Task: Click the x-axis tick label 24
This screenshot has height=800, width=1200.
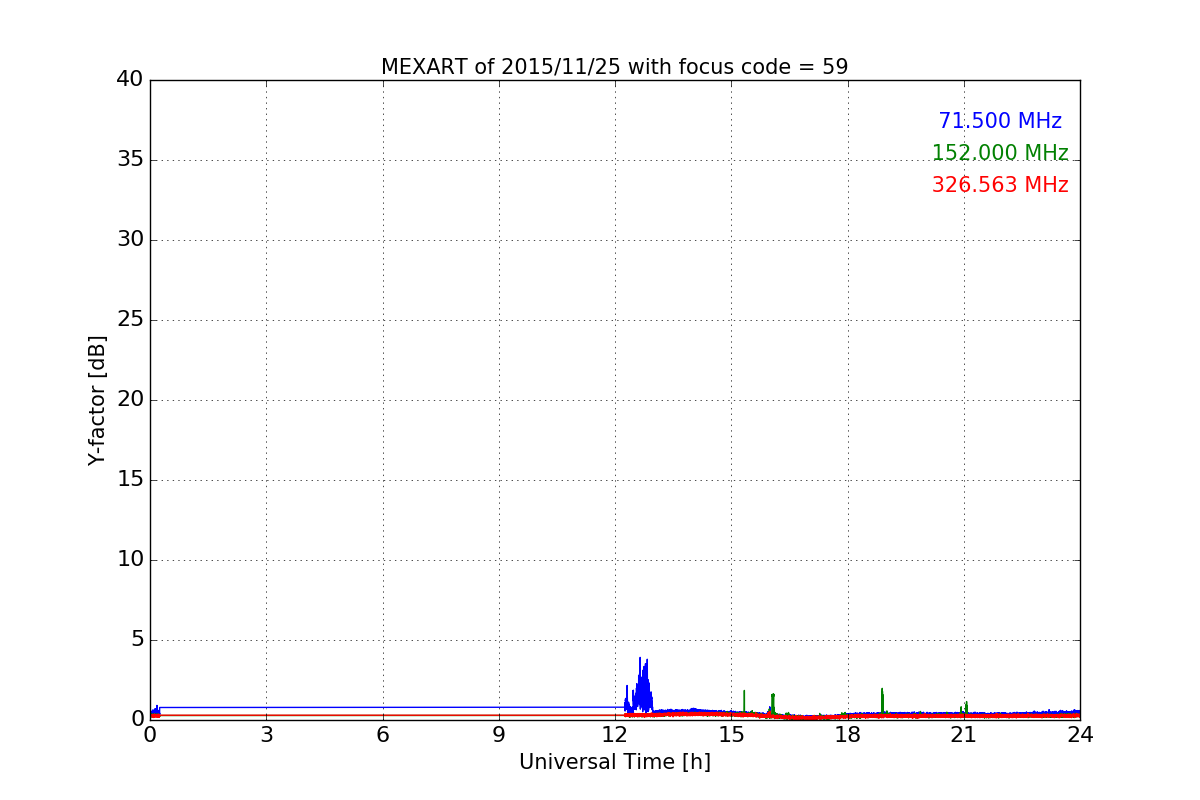Action: 1080,735
